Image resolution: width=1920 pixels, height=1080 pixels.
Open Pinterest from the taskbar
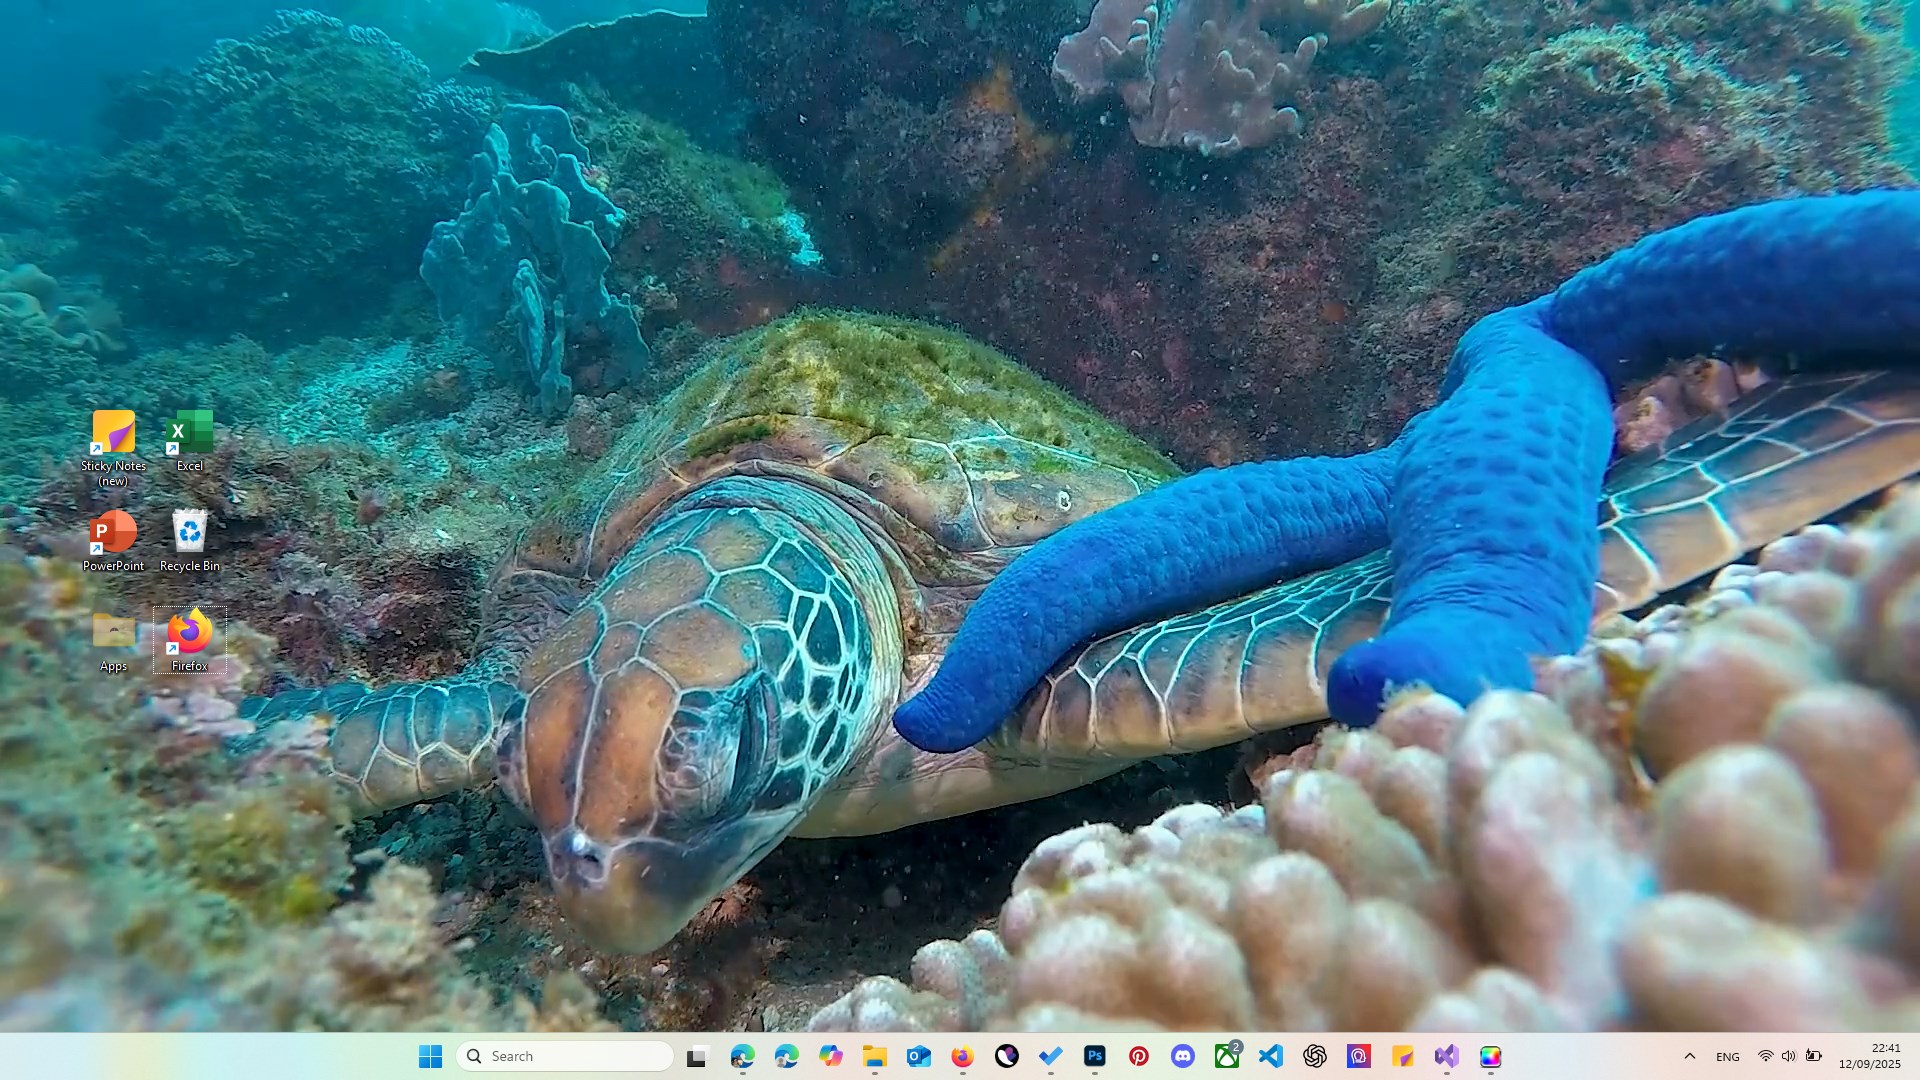[1139, 1056]
